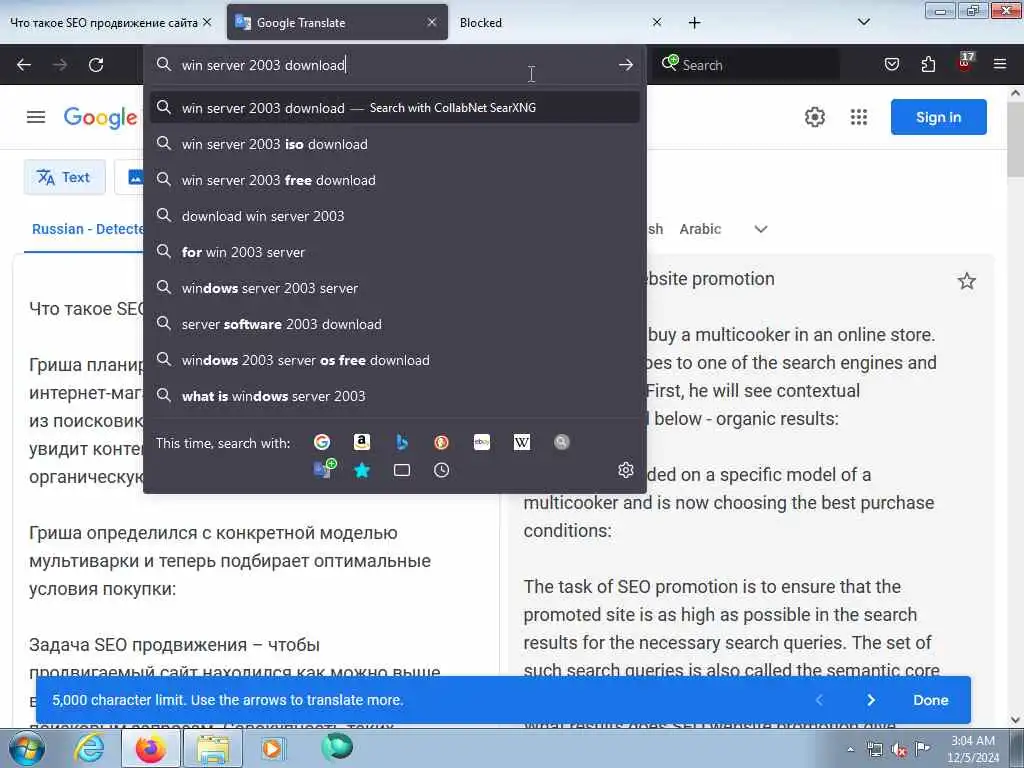
Task: Open Internet Explorer from the taskbar
Action: (89, 748)
